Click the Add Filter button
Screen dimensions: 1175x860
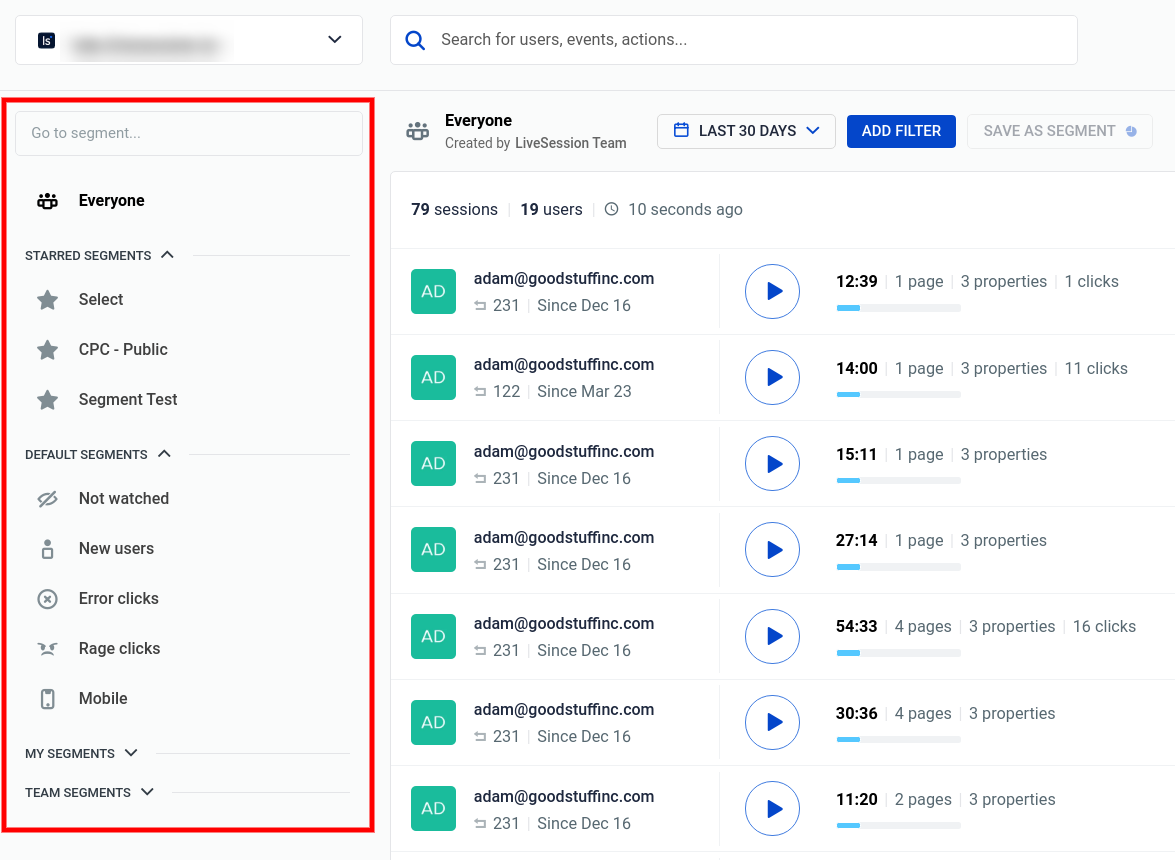pyautogui.click(x=901, y=131)
